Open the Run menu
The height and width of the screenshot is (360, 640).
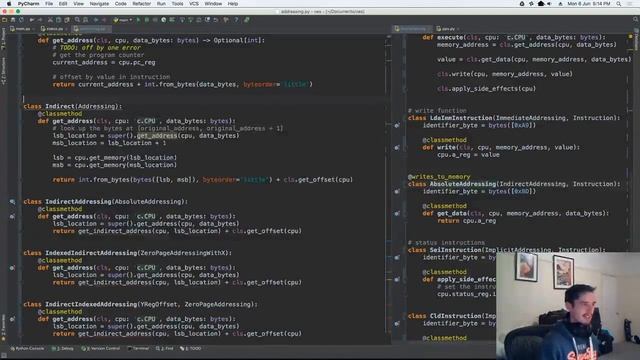click(161, 4)
